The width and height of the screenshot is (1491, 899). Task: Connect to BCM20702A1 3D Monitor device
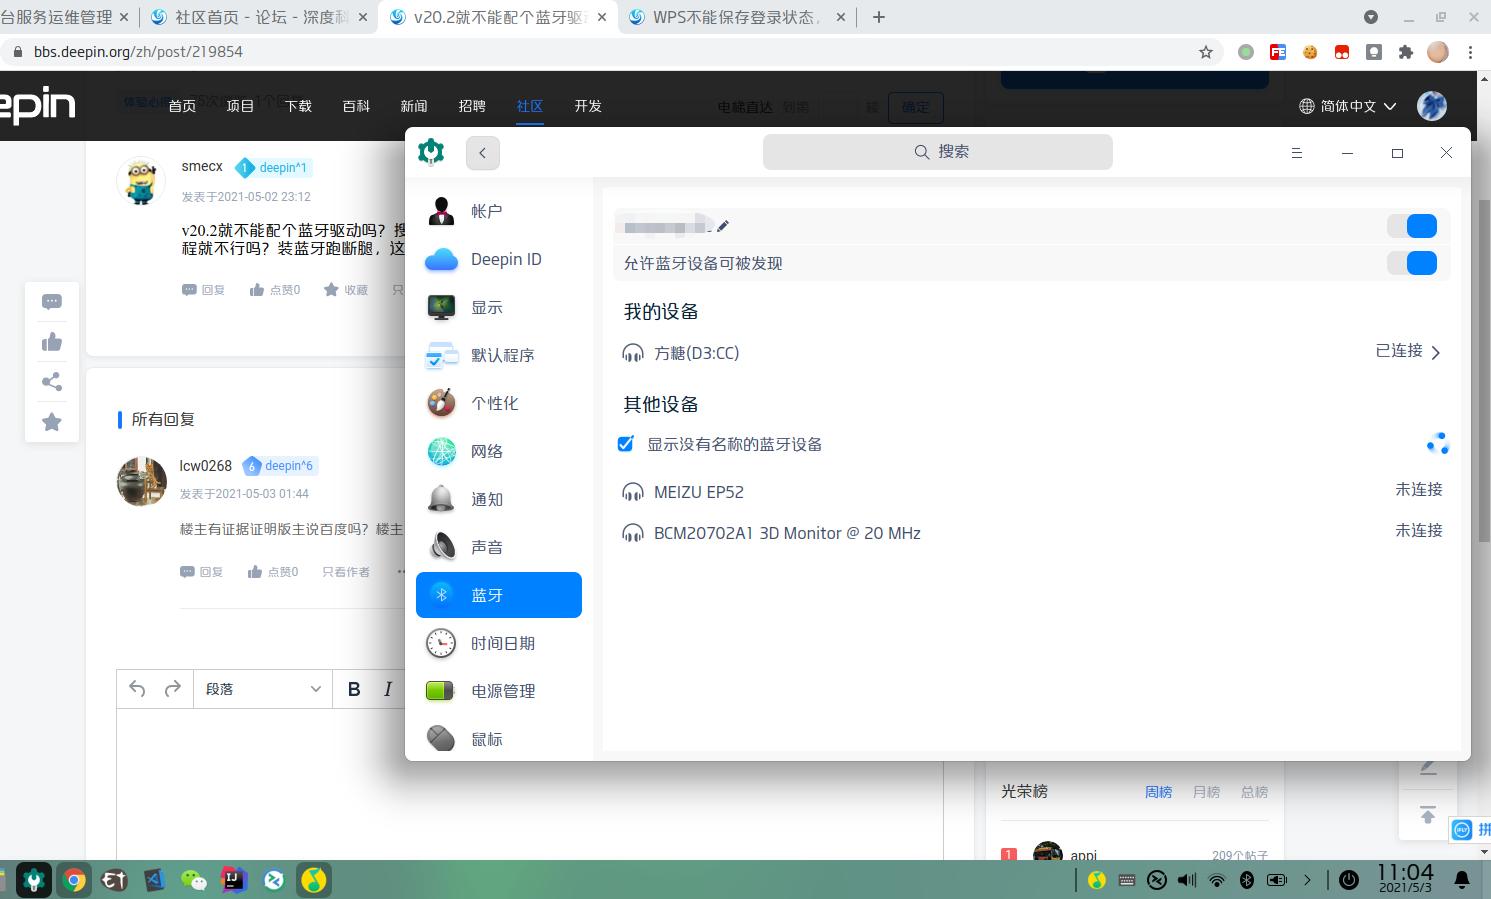[x=1032, y=533]
